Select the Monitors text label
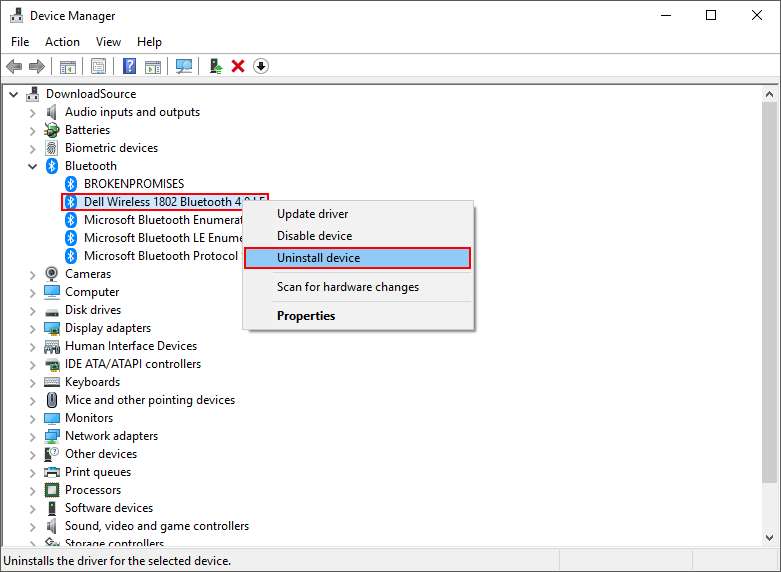781x572 pixels. click(x=89, y=418)
